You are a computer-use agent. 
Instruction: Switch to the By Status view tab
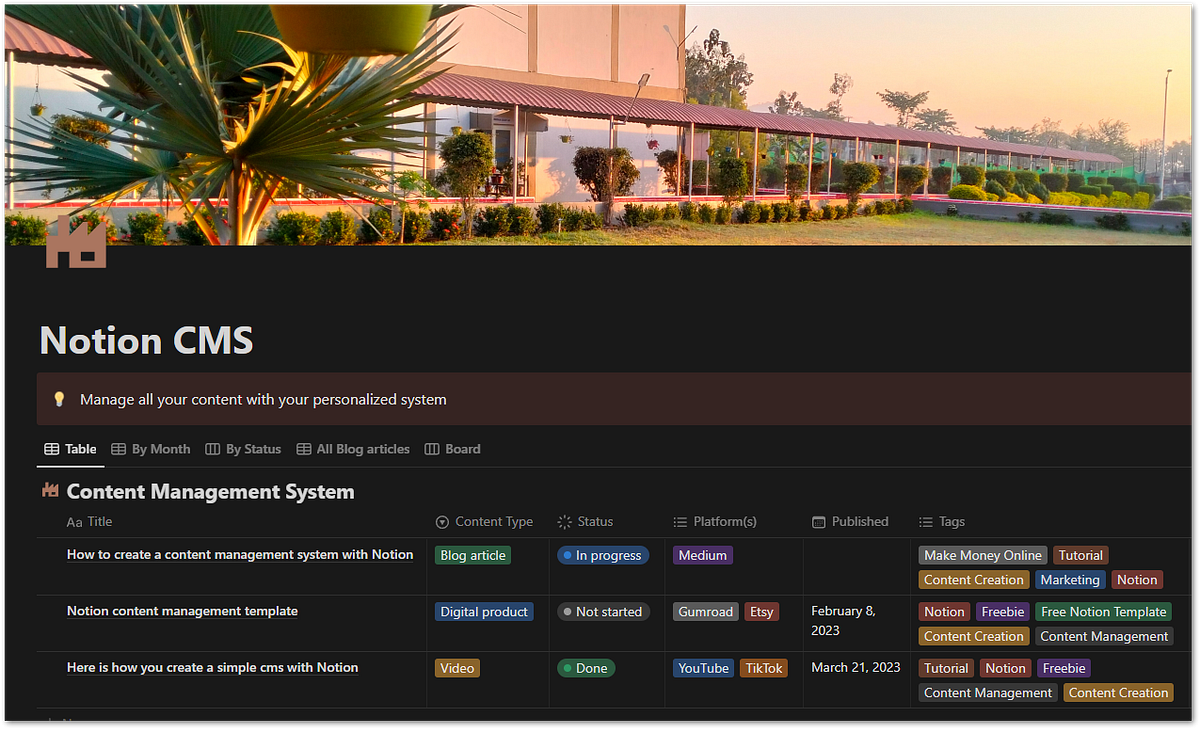[252, 449]
